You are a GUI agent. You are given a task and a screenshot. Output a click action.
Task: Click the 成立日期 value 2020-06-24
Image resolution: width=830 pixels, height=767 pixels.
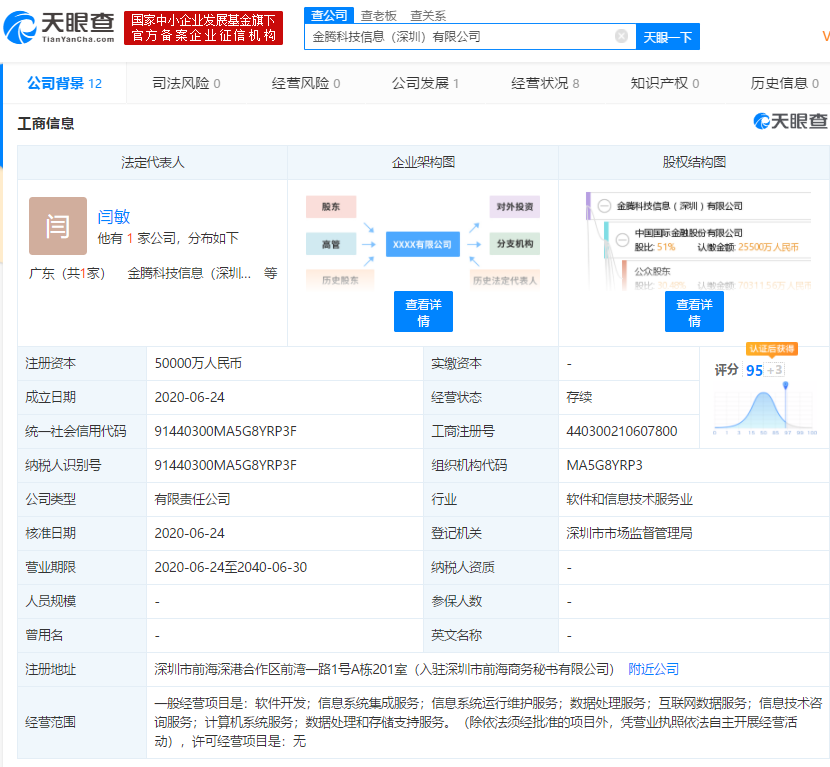190,397
